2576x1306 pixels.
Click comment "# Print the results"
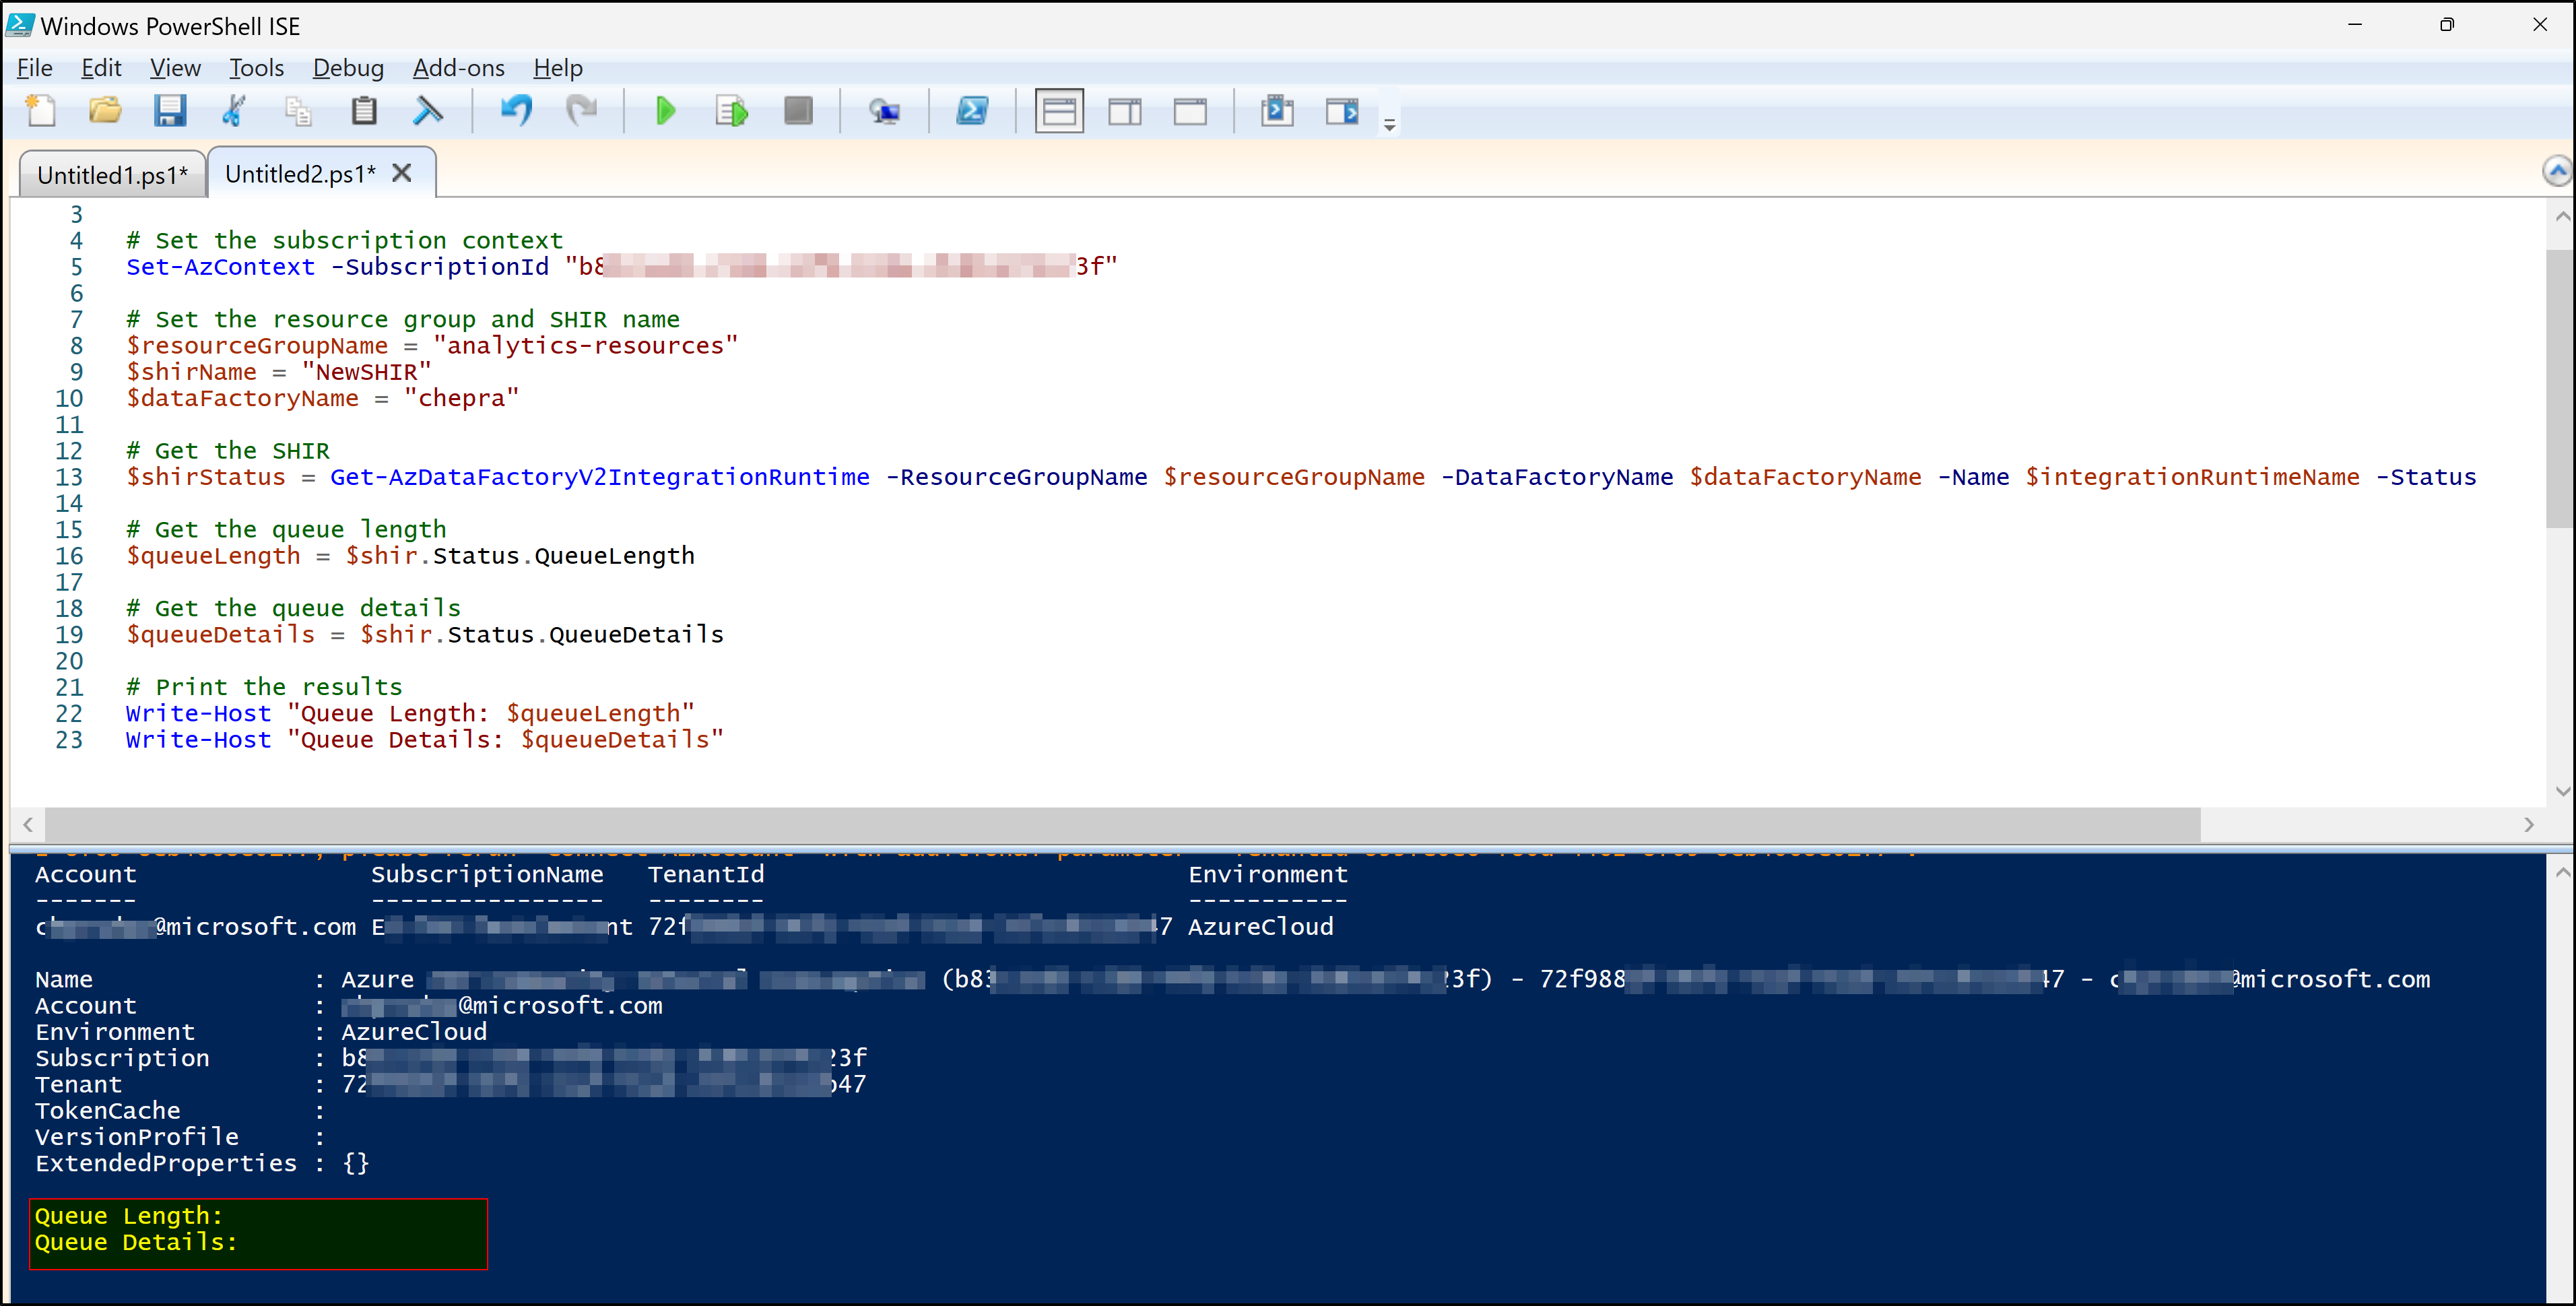264,687
